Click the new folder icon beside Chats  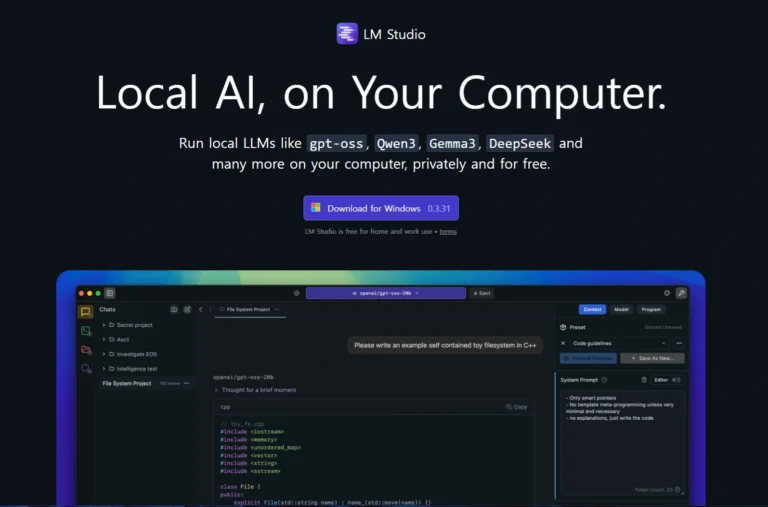(x=173, y=310)
